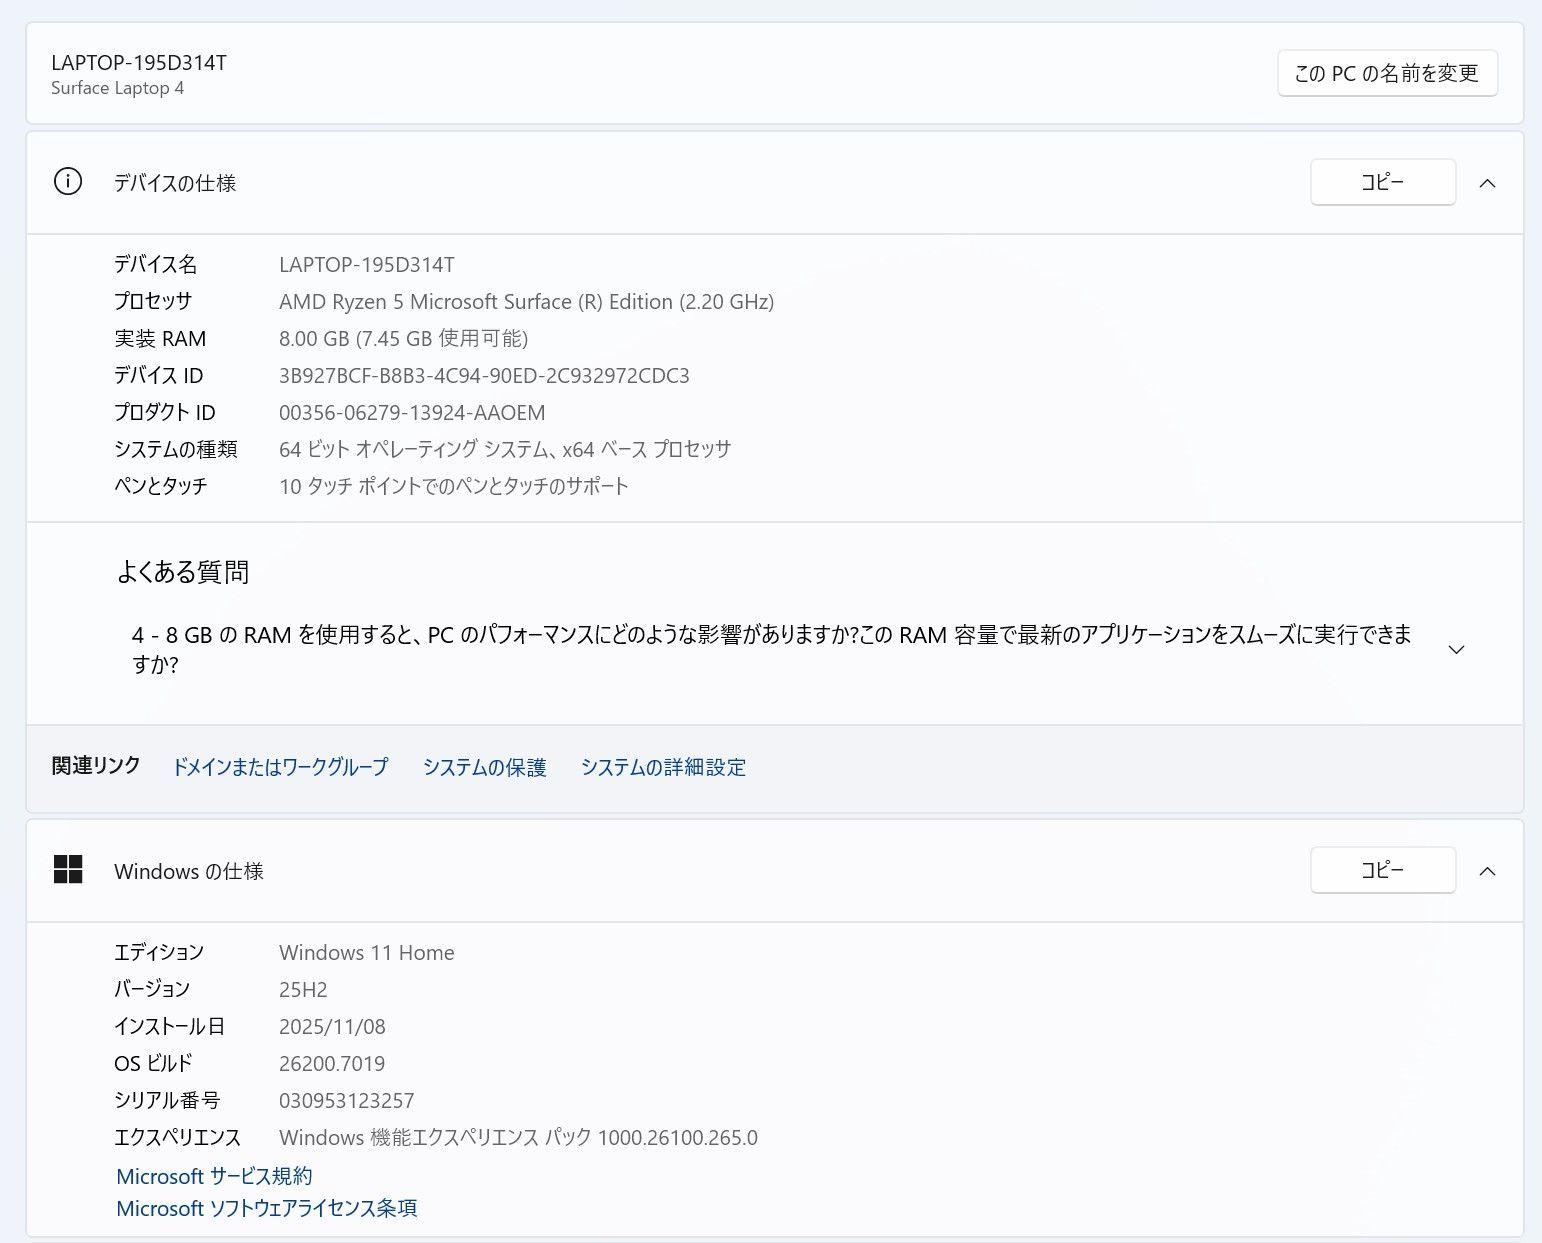Image resolution: width=1542 pixels, height=1243 pixels.
Task: Copy device specs with the upper コピー button
Action: click(1382, 182)
